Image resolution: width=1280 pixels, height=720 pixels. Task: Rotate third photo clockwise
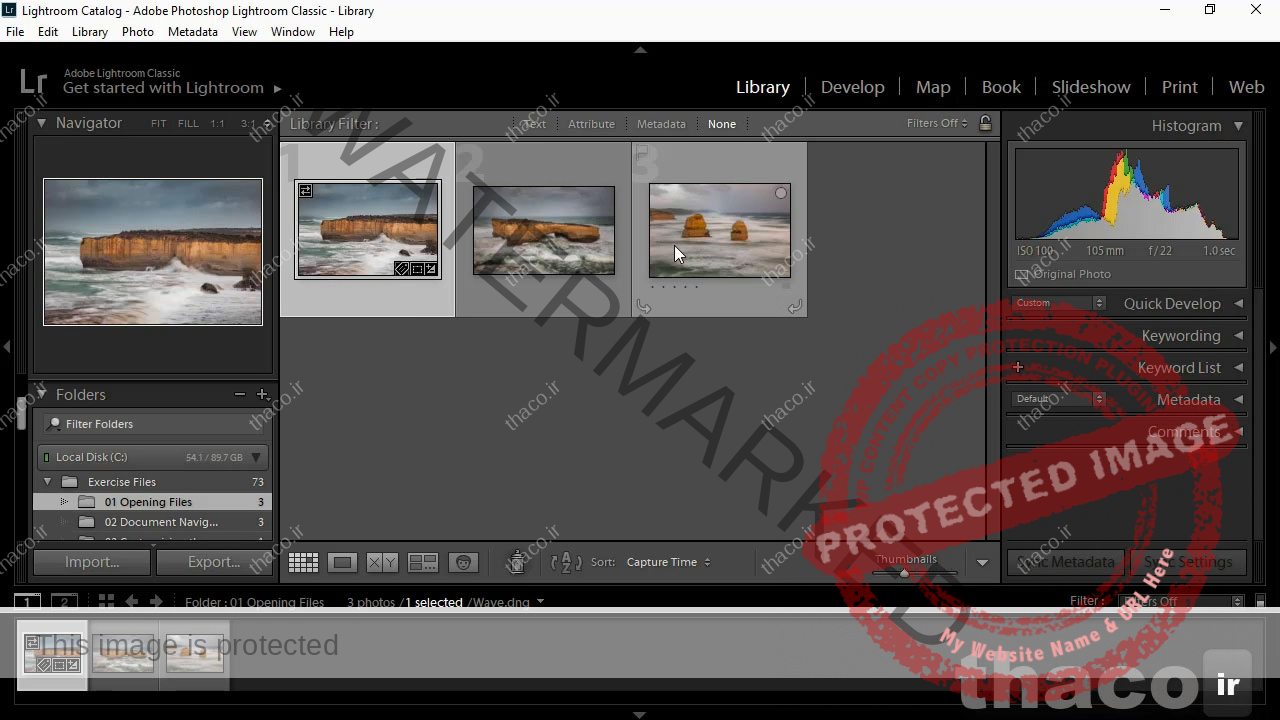click(795, 307)
